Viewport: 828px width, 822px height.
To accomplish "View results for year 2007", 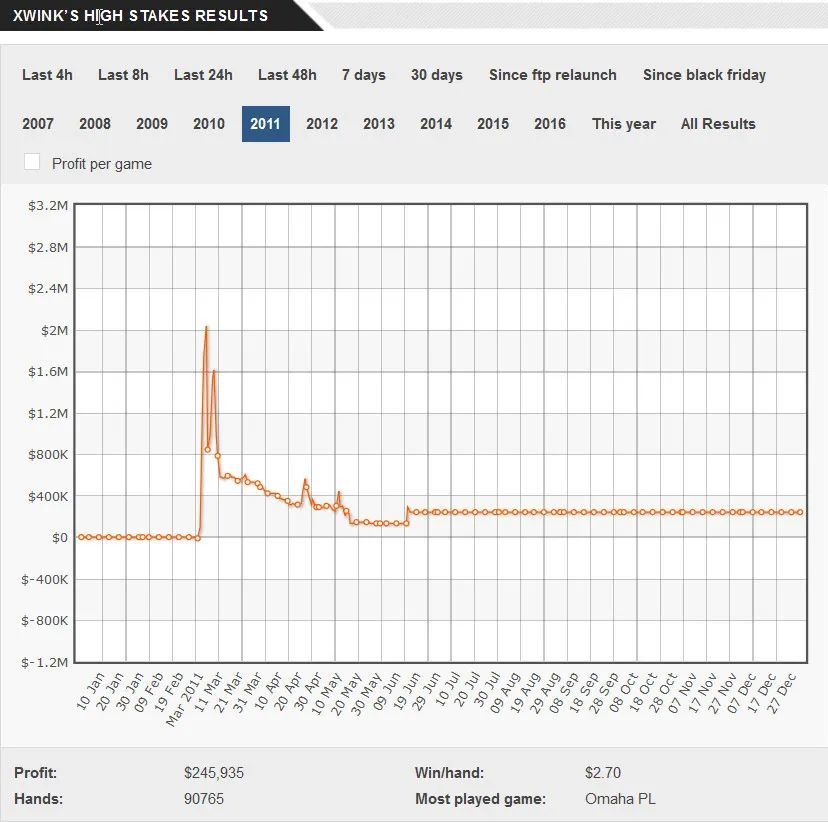I will (38, 124).
